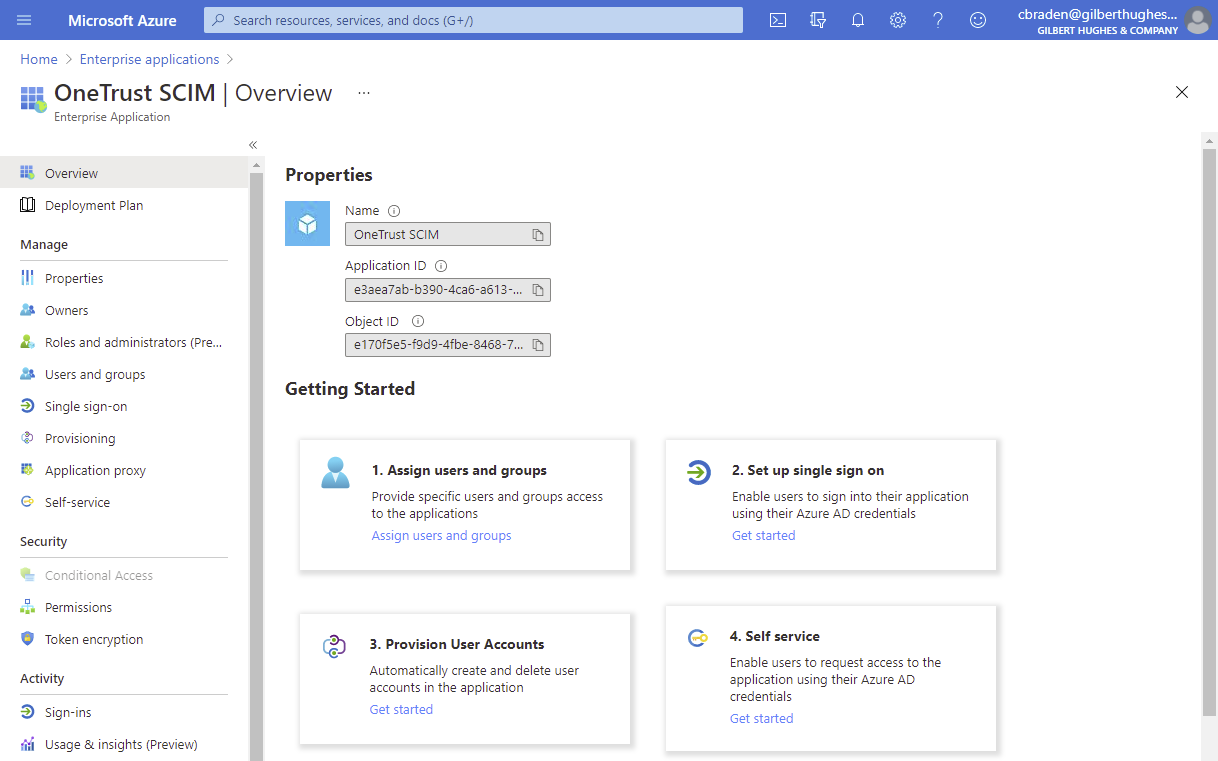The image size is (1218, 761).
Task: Click the Assign users and groups link
Action: pos(441,536)
